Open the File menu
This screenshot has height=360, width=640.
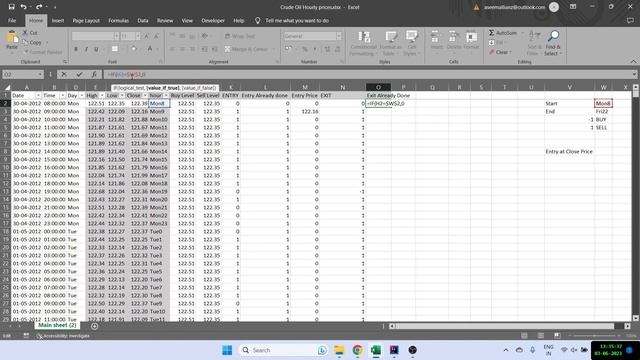coord(12,20)
